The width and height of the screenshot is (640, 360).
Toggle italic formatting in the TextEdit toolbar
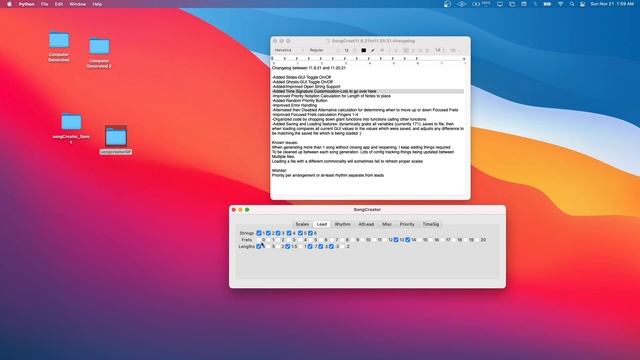(x=389, y=50)
